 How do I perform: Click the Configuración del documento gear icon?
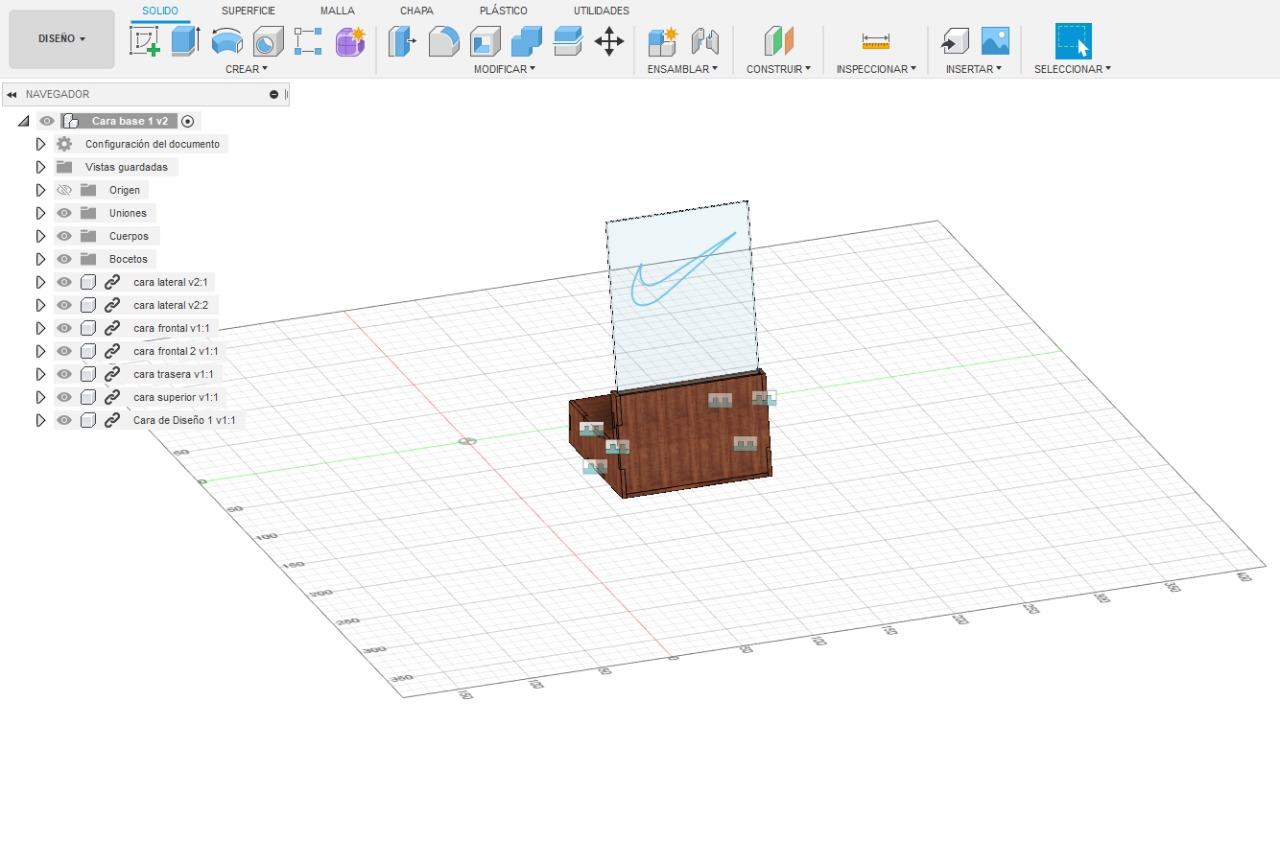[x=64, y=144]
